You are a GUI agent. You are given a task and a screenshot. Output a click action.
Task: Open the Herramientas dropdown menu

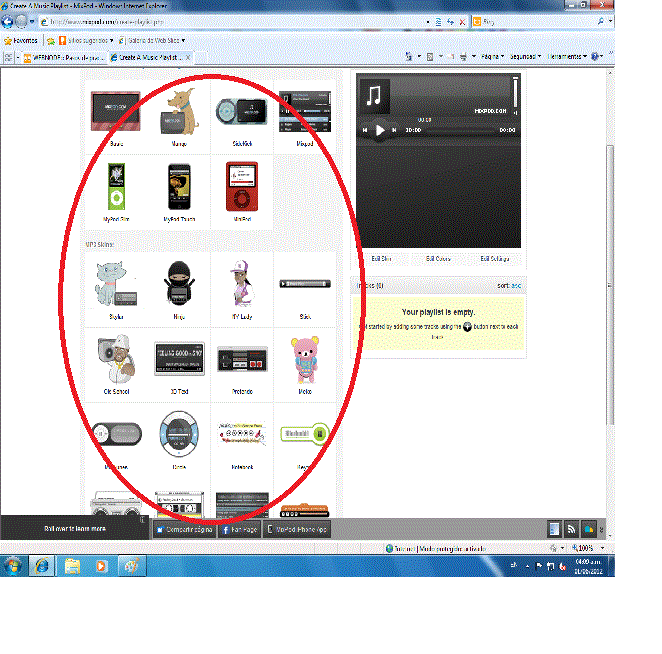tap(569, 57)
